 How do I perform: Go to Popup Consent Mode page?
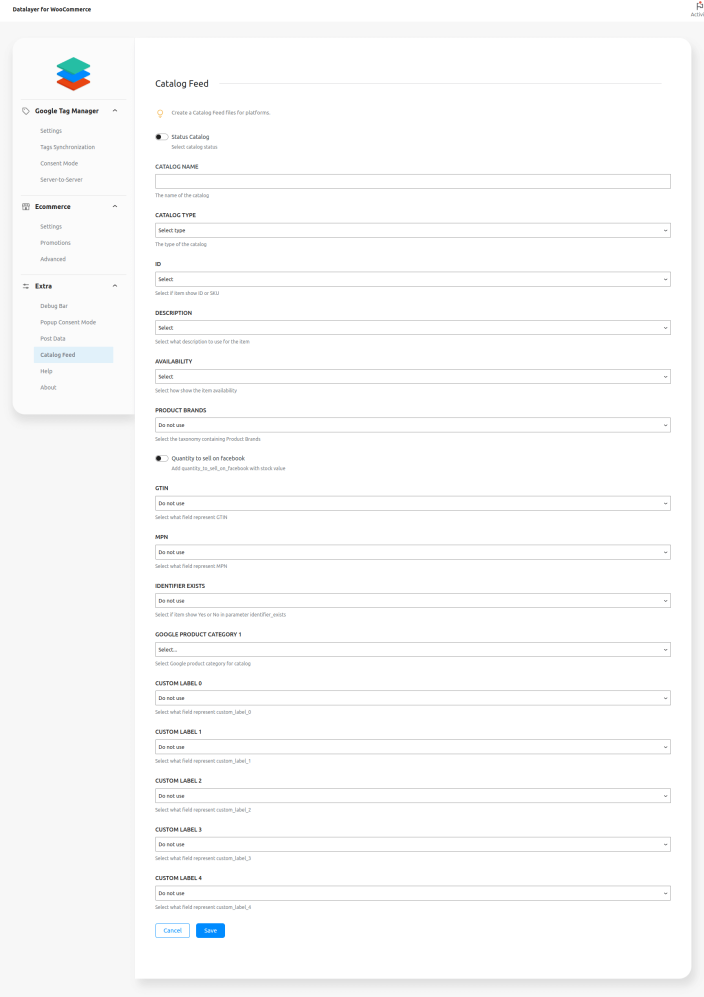pyautogui.click(x=68, y=322)
